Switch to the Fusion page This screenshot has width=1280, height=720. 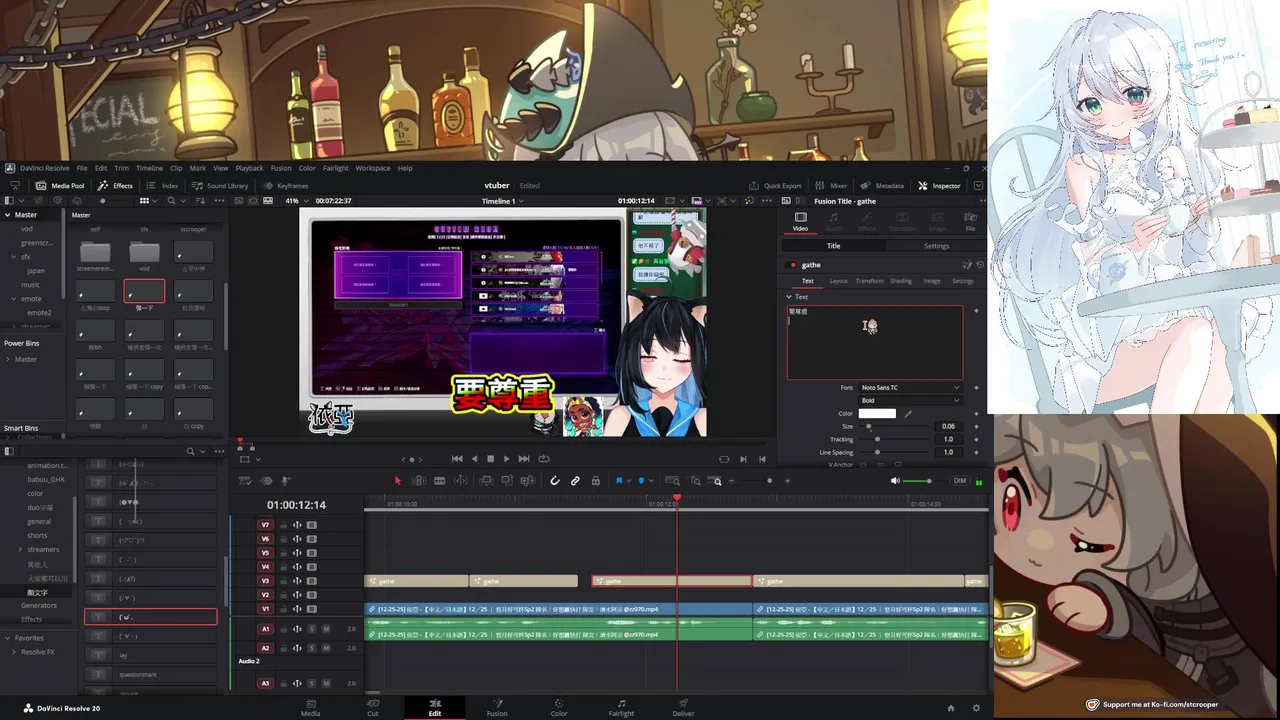pos(497,708)
